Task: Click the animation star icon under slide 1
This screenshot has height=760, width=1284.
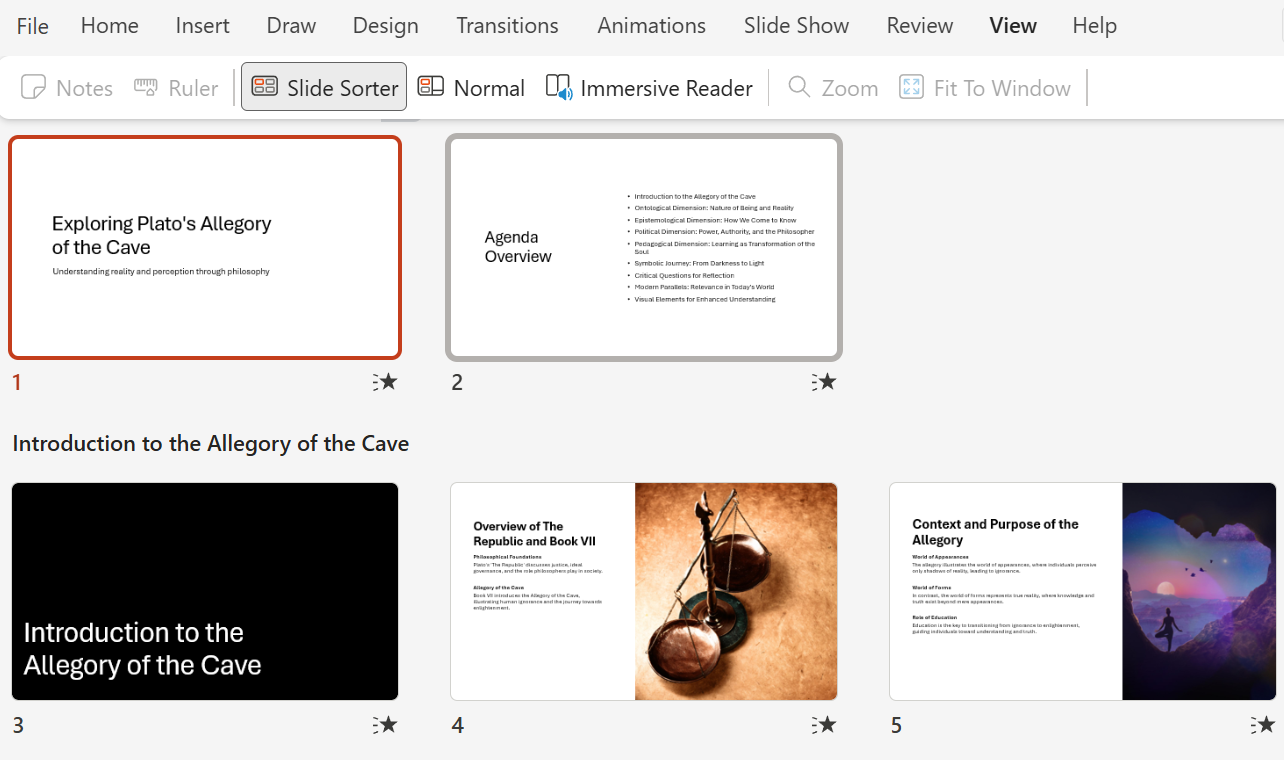Action: coord(385,382)
